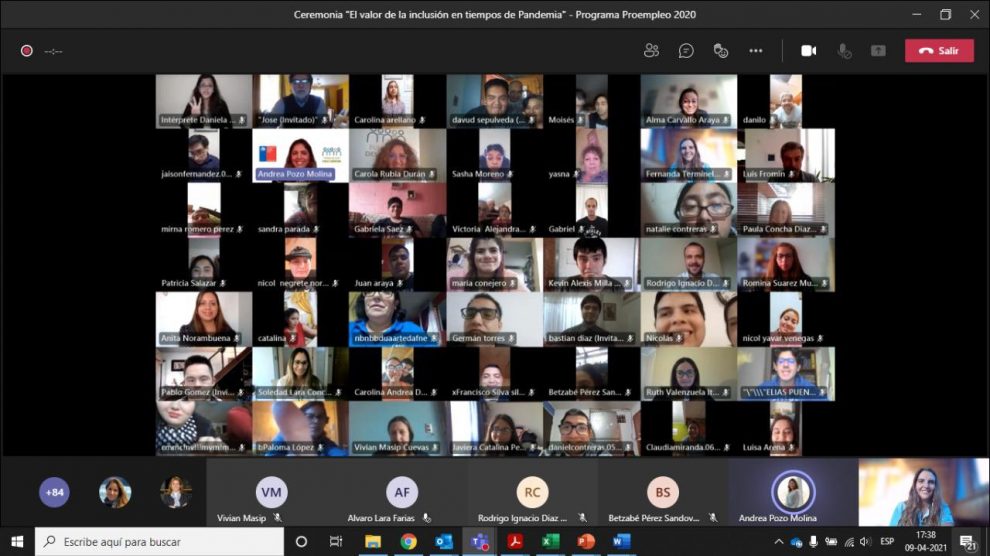The height and width of the screenshot is (556, 990).
Task: Open the meeting chat
Action: pyautogui.click(x=686, y=51)
